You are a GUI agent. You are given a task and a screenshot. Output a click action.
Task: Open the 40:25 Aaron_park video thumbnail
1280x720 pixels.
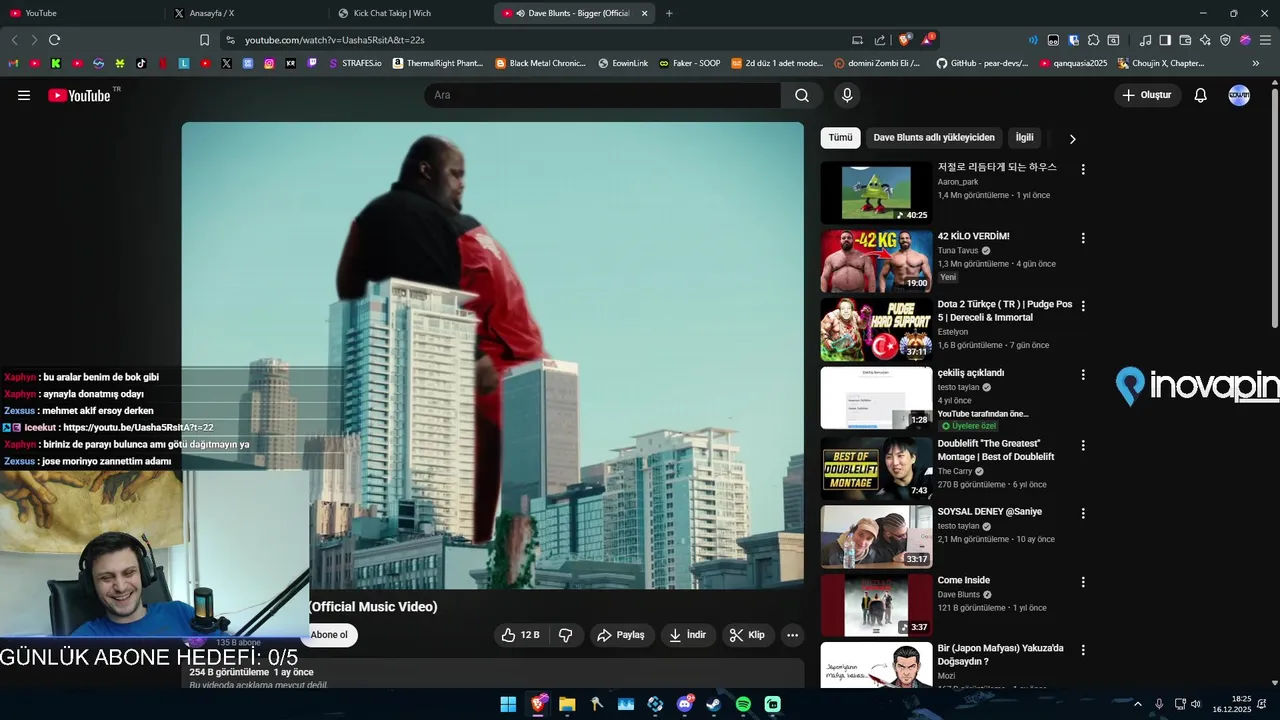876,193
